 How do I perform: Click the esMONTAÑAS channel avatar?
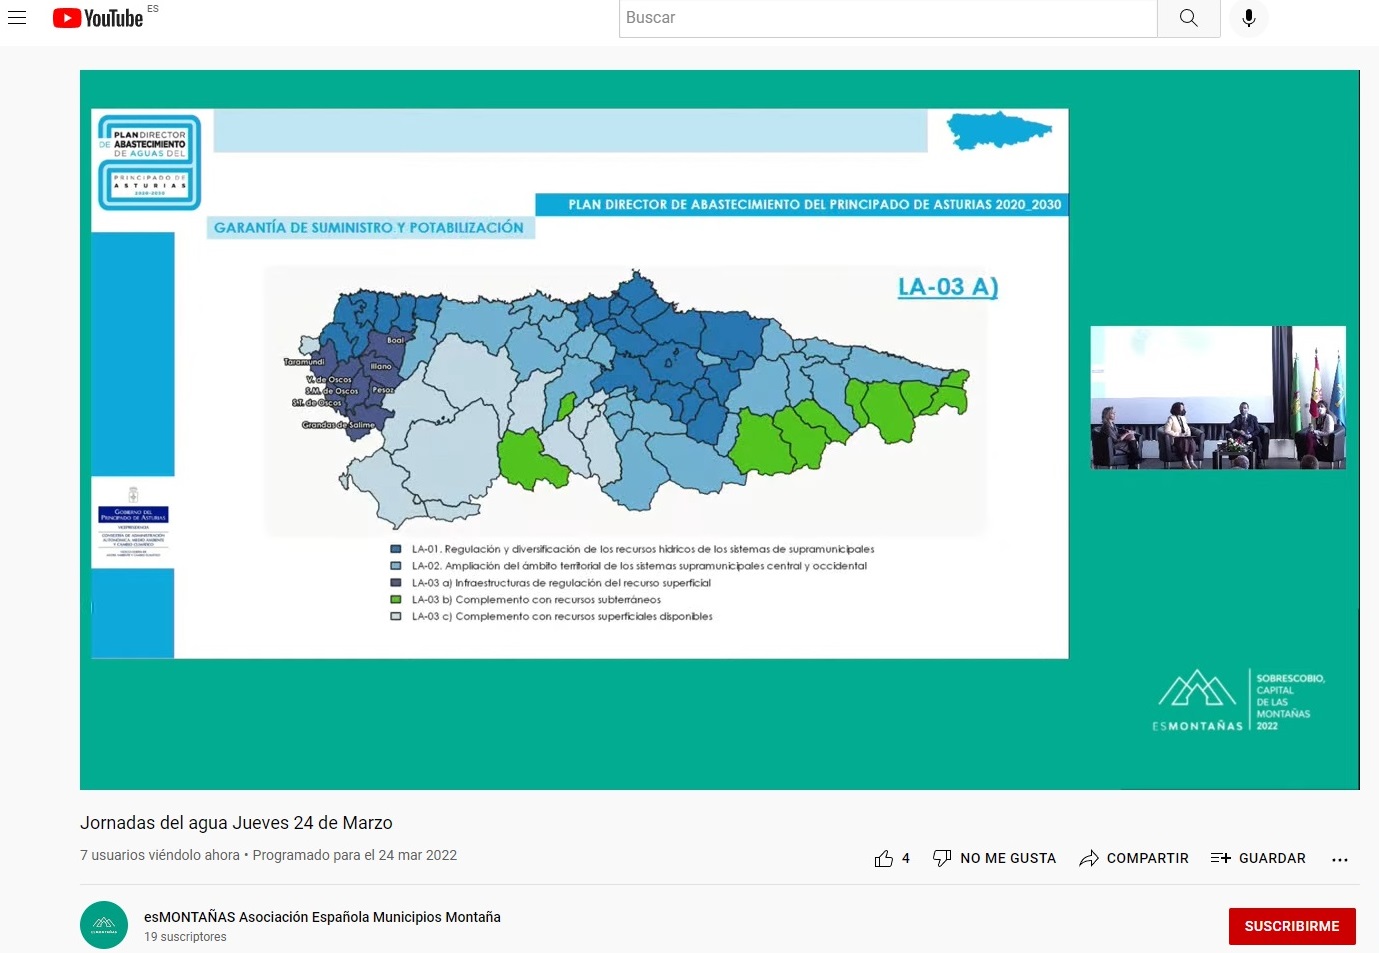(x=104, y=925)
